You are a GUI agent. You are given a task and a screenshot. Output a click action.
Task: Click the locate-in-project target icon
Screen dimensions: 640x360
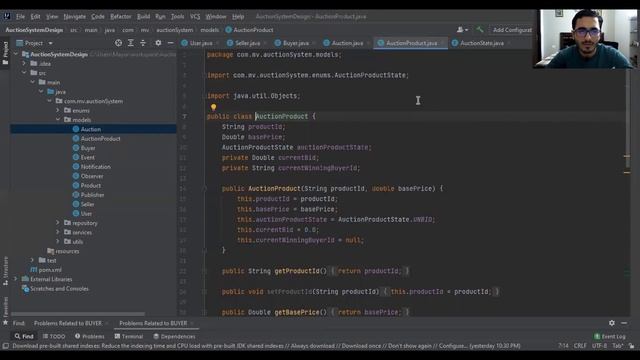[118, 43]
